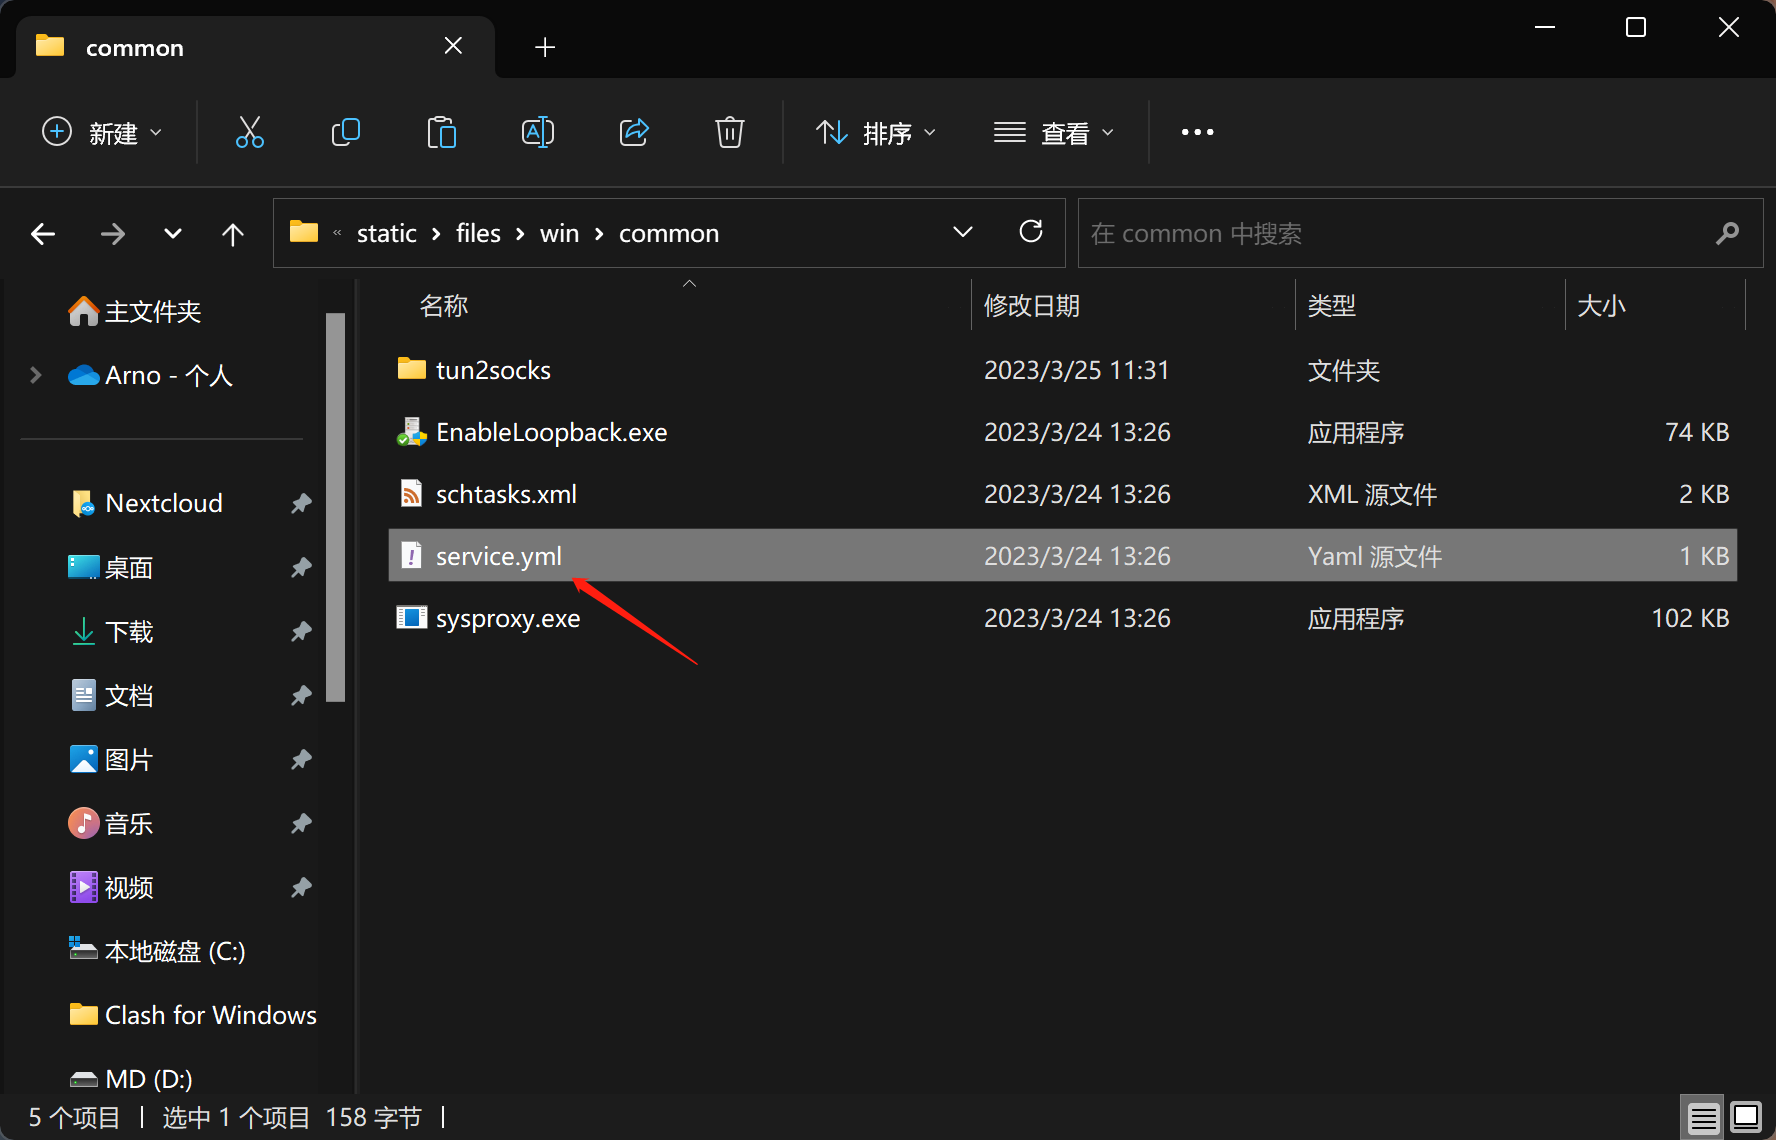Open a new tab with plus button
This screenshot has height=1140, width=1776.
pos(545,47)
